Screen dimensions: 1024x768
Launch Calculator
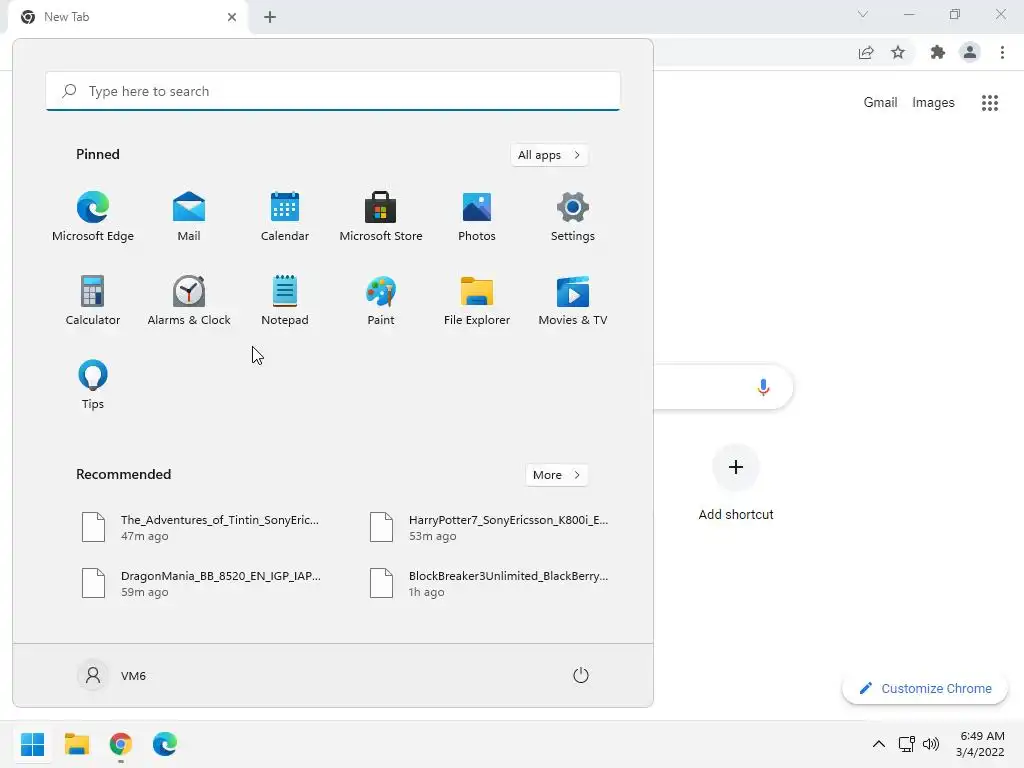(x=93, y=301)
